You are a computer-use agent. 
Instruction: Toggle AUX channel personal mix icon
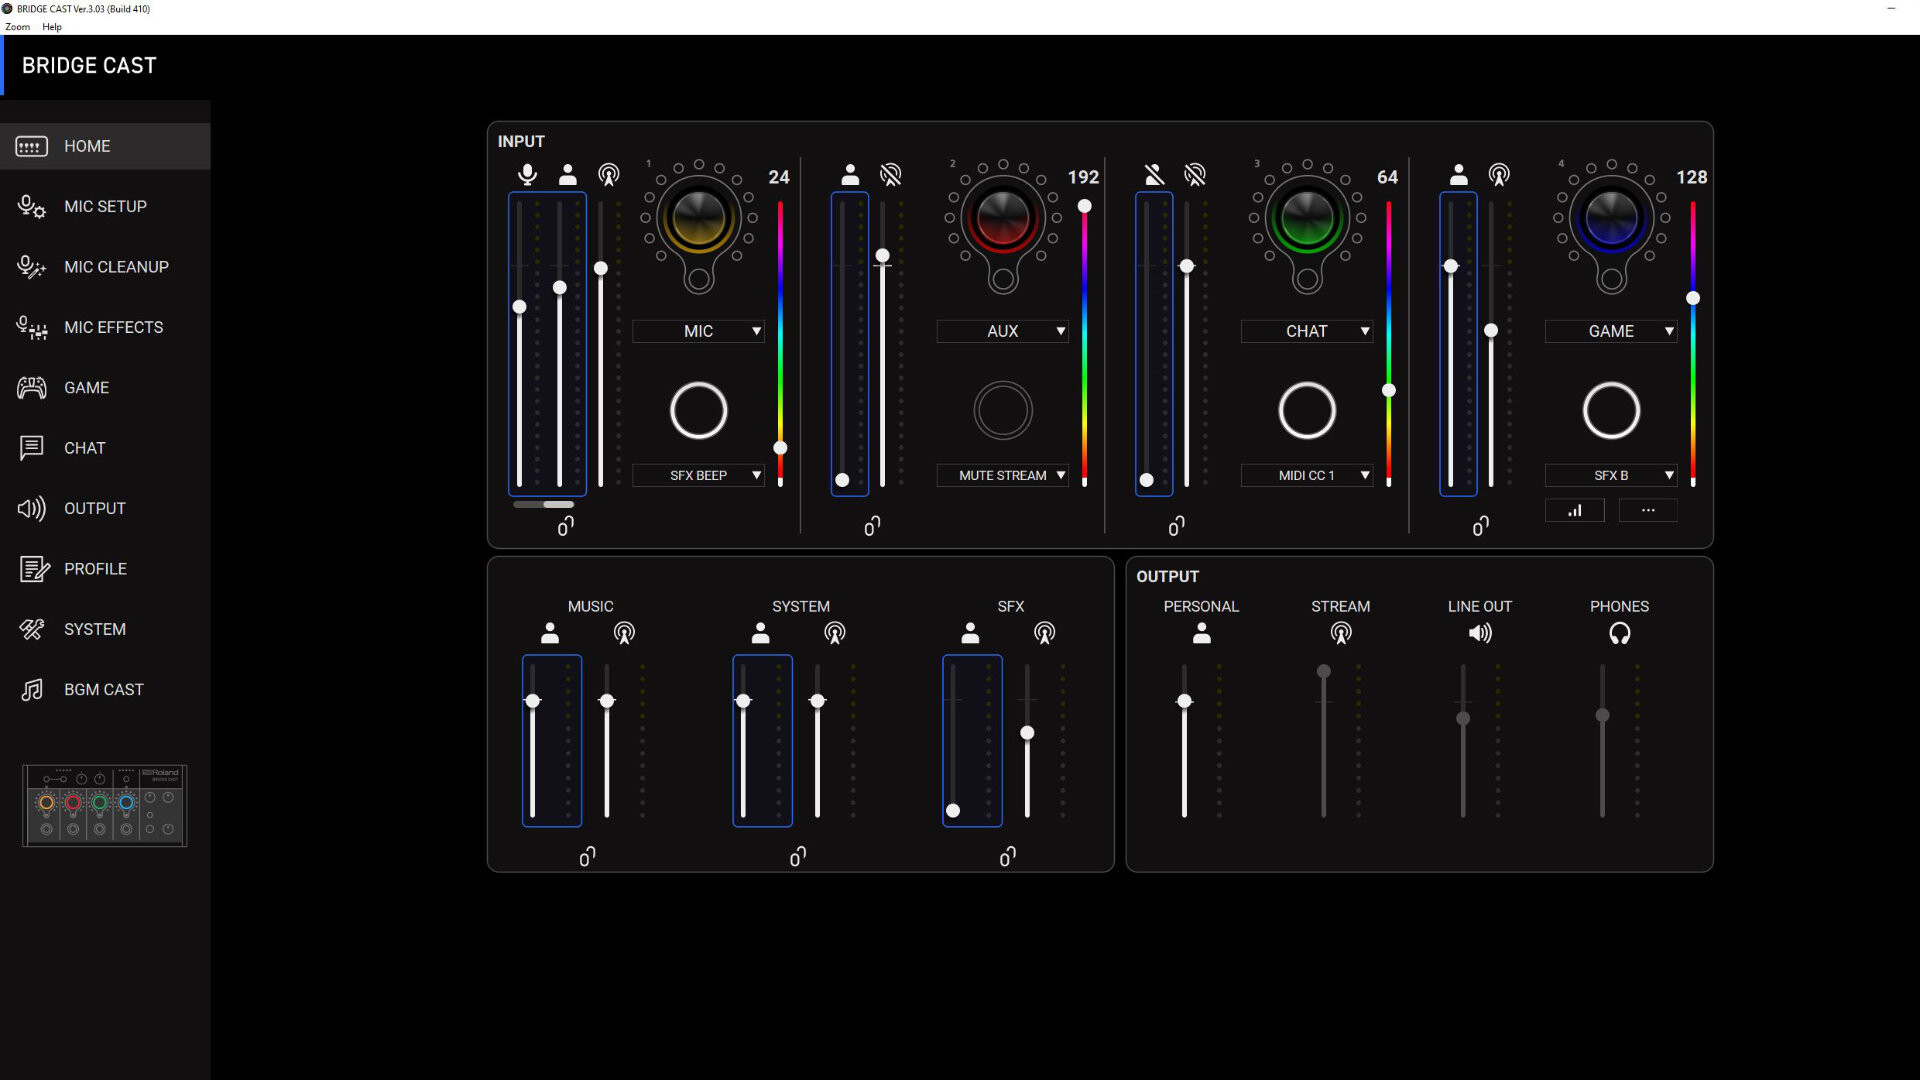850,175
